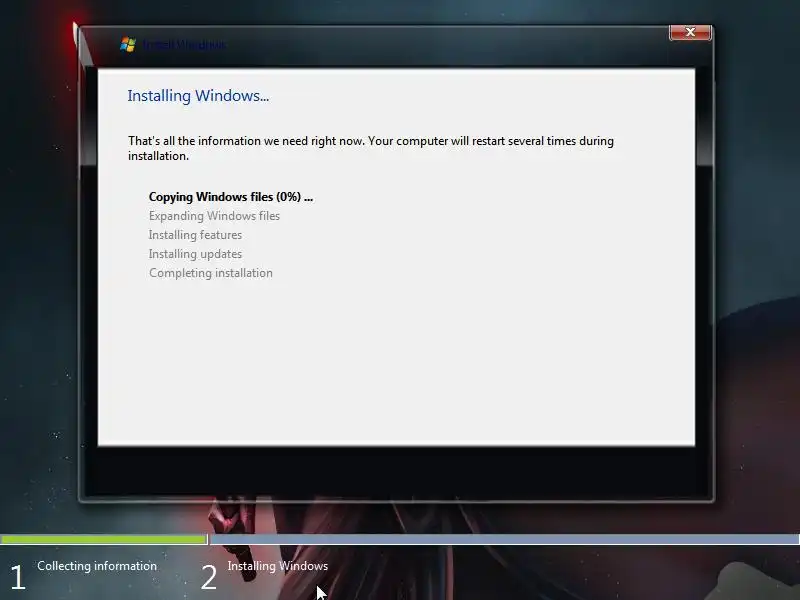Click the Collecting information stage label
Screen dimensions: 800x600
click(97, 566)
